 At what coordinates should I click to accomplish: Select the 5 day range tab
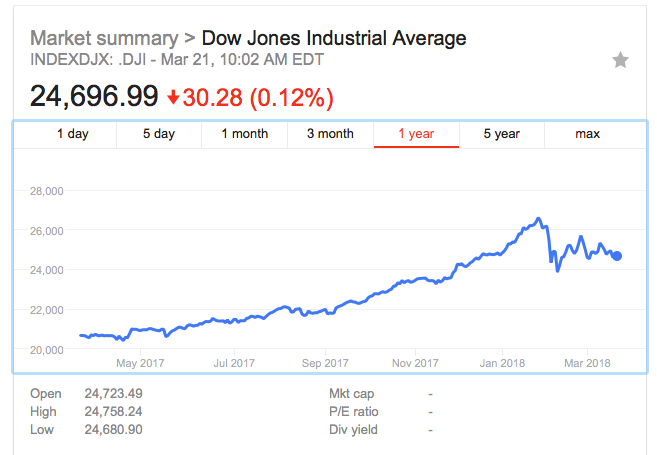(159, 134)
